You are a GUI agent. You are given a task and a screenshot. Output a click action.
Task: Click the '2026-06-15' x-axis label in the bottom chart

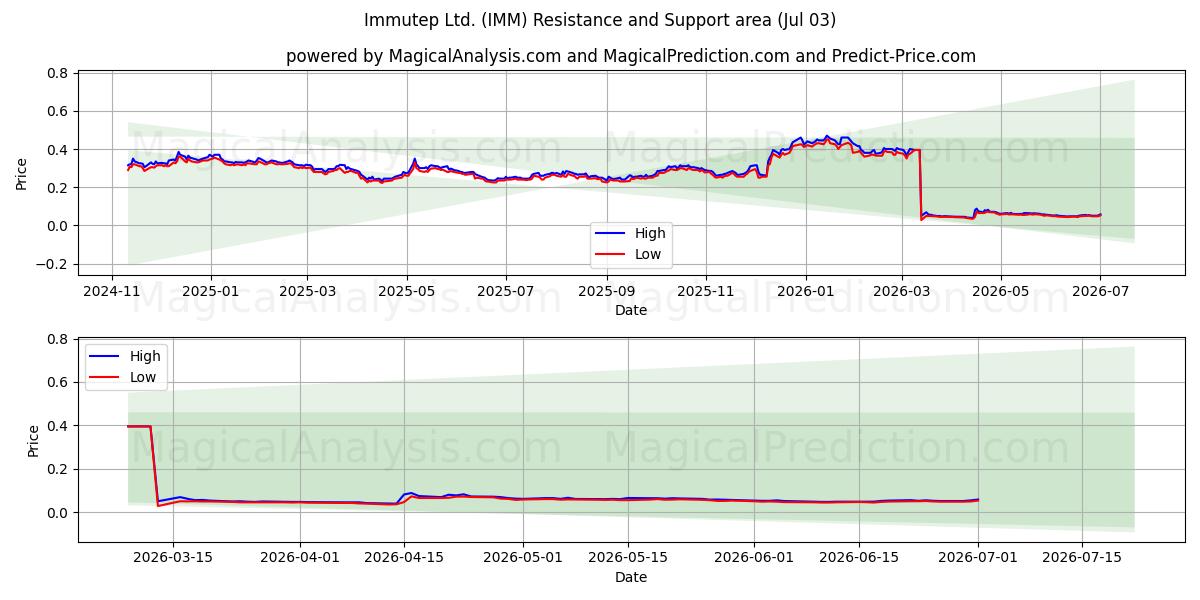[x=858, y=557]
